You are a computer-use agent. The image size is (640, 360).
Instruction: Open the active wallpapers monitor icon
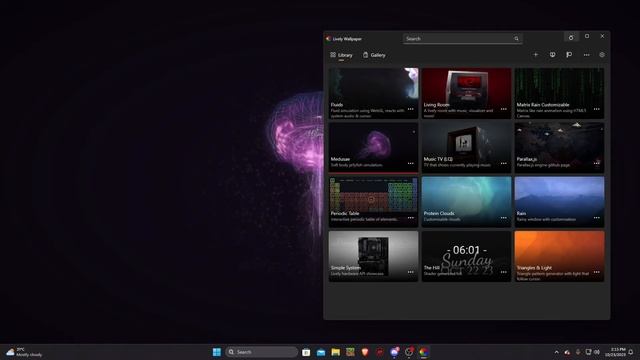click(x=552, y=55)
